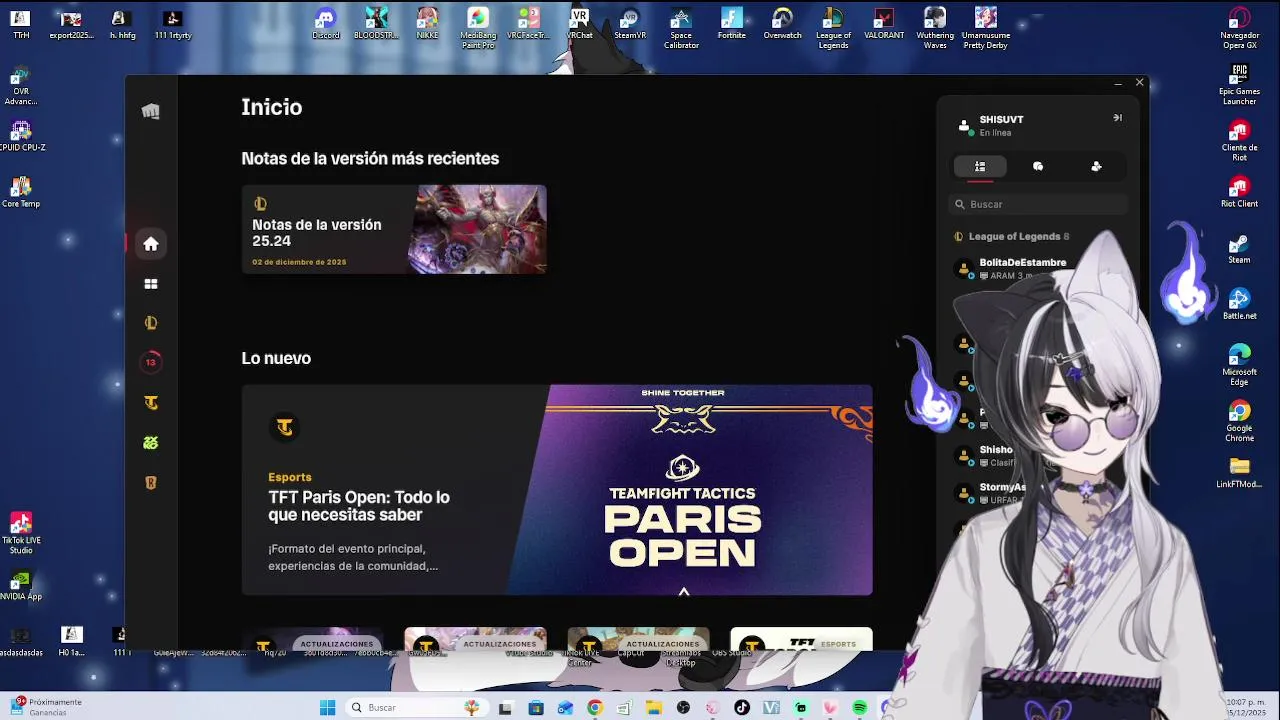
Task: Select the green game icon in sidebar
Action: [151, 443]
